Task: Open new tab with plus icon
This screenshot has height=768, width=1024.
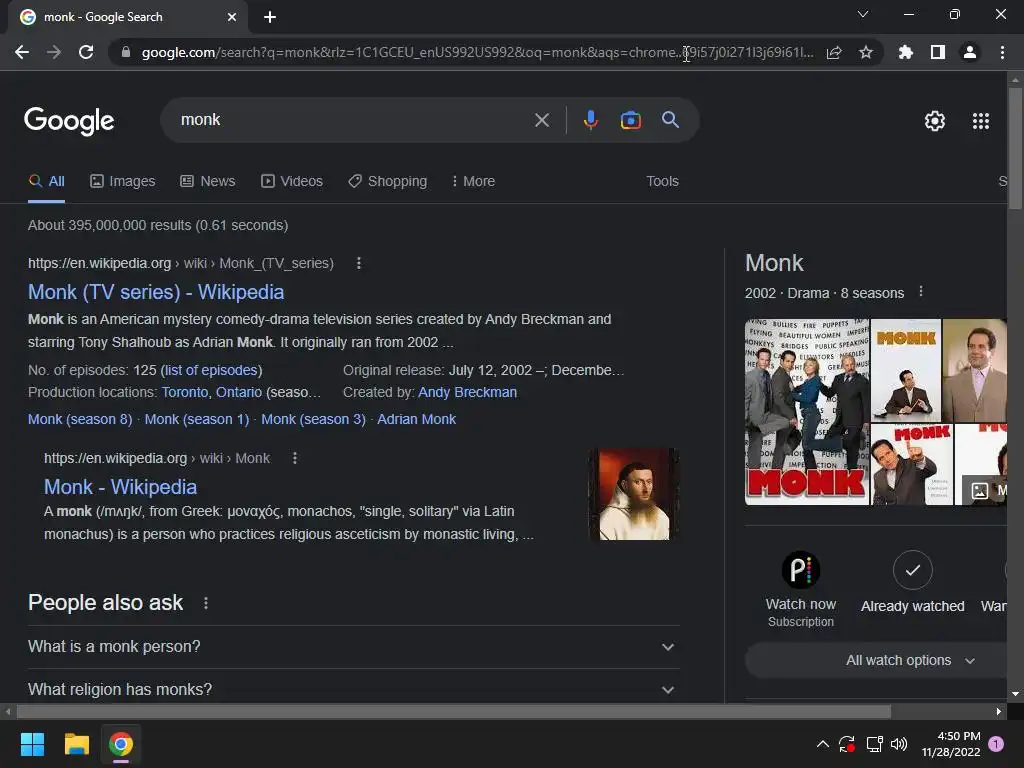Action: click(270, 17)
